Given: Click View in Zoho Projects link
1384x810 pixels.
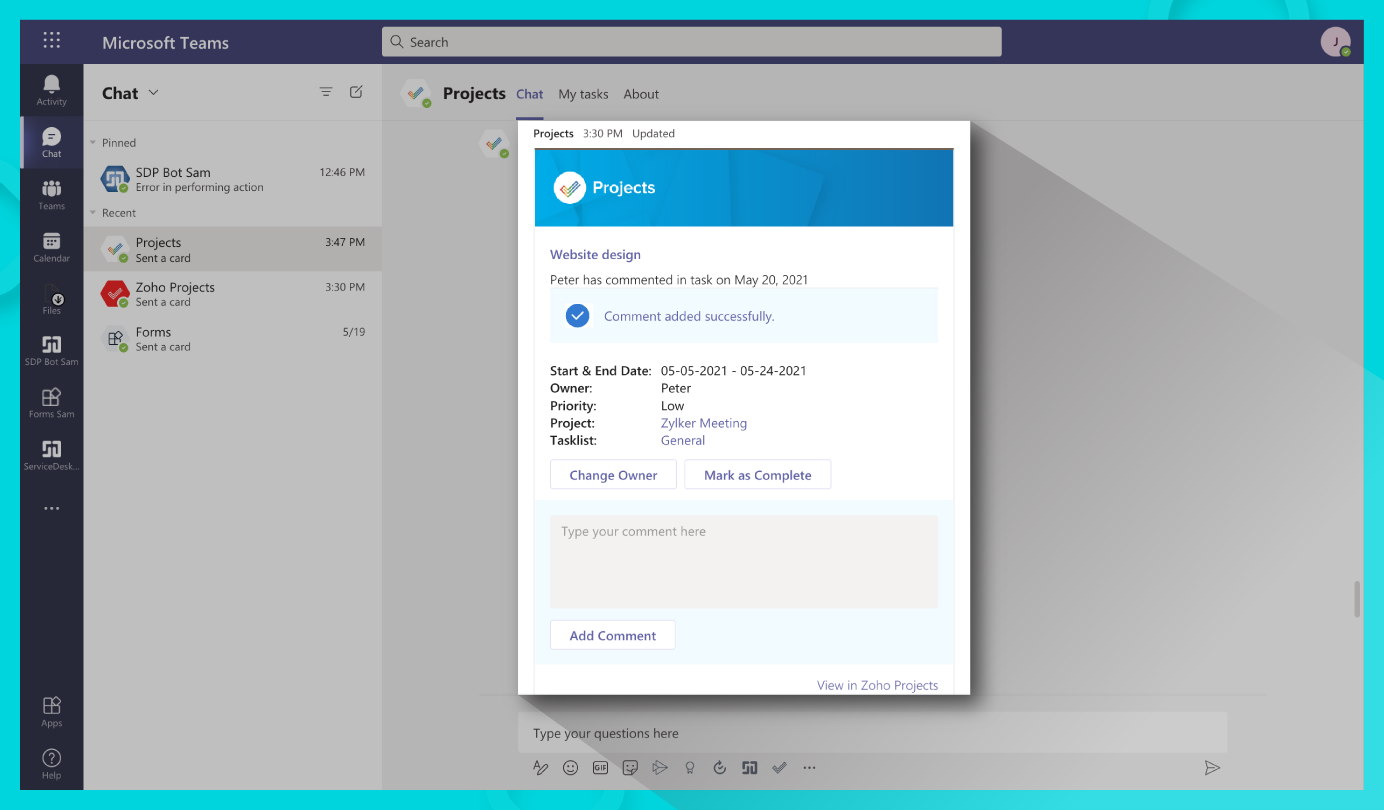Looking at the screenshot, I should click(x=877, y=685).
